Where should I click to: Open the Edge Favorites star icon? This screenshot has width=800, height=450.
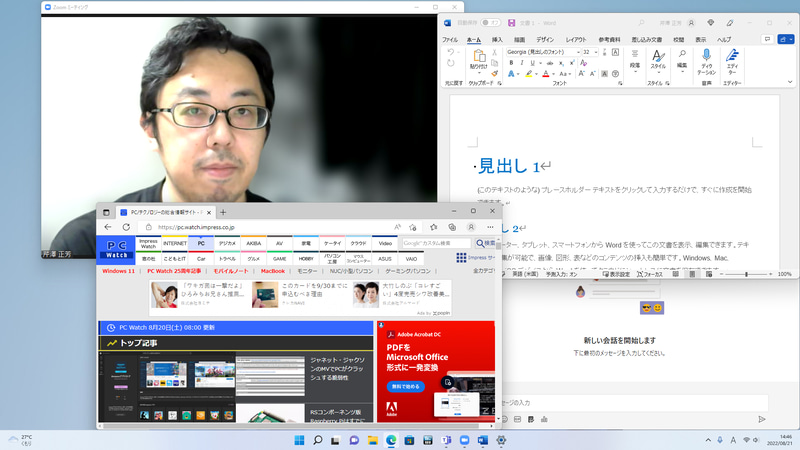pos(433,227)
